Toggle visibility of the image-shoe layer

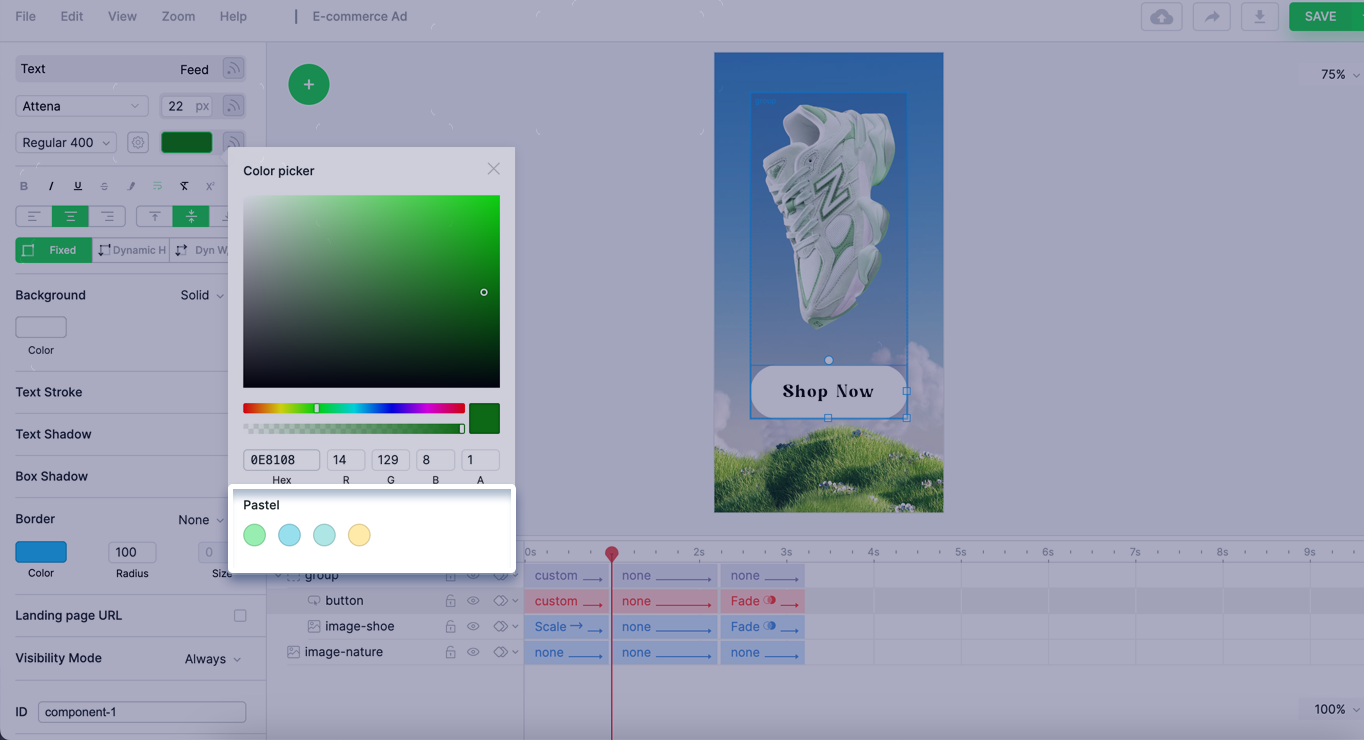473,627
